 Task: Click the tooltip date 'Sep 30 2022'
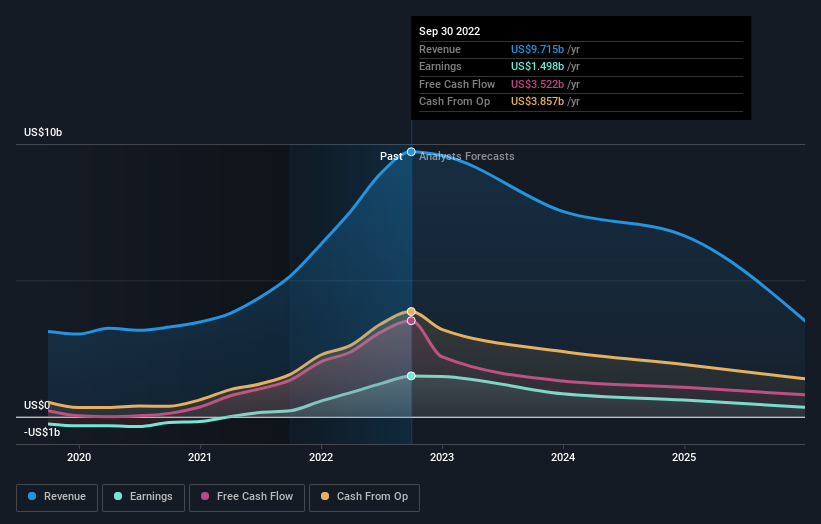[449, 31]
